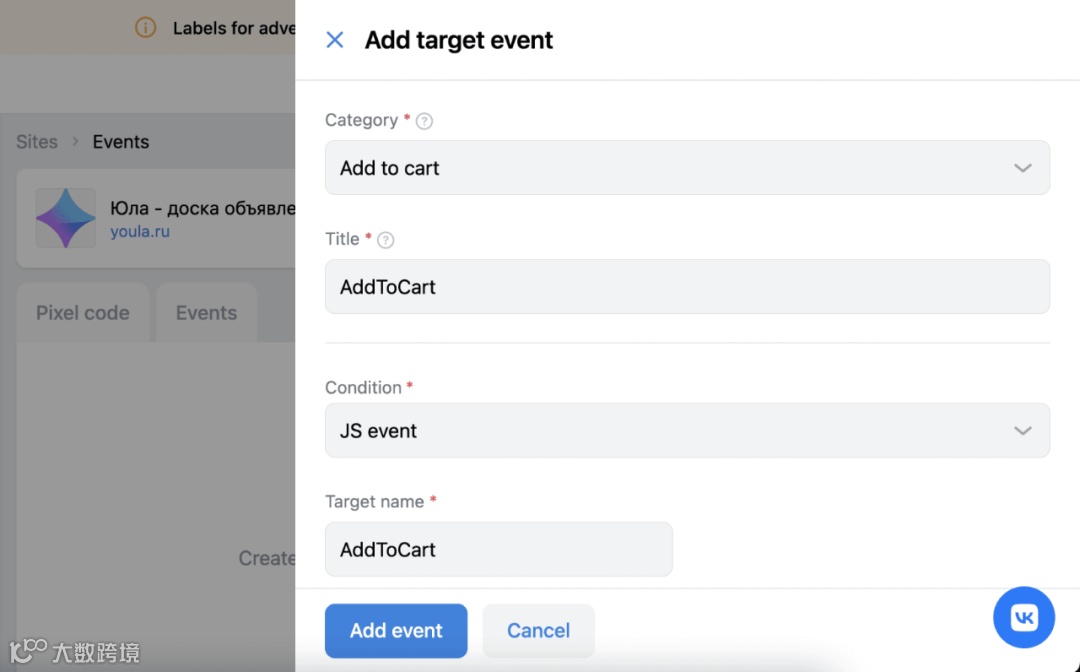The width and height of the screenshot is (1080, 672).
Task: Switch to the Pixel code tab
Action: point(83,313)
